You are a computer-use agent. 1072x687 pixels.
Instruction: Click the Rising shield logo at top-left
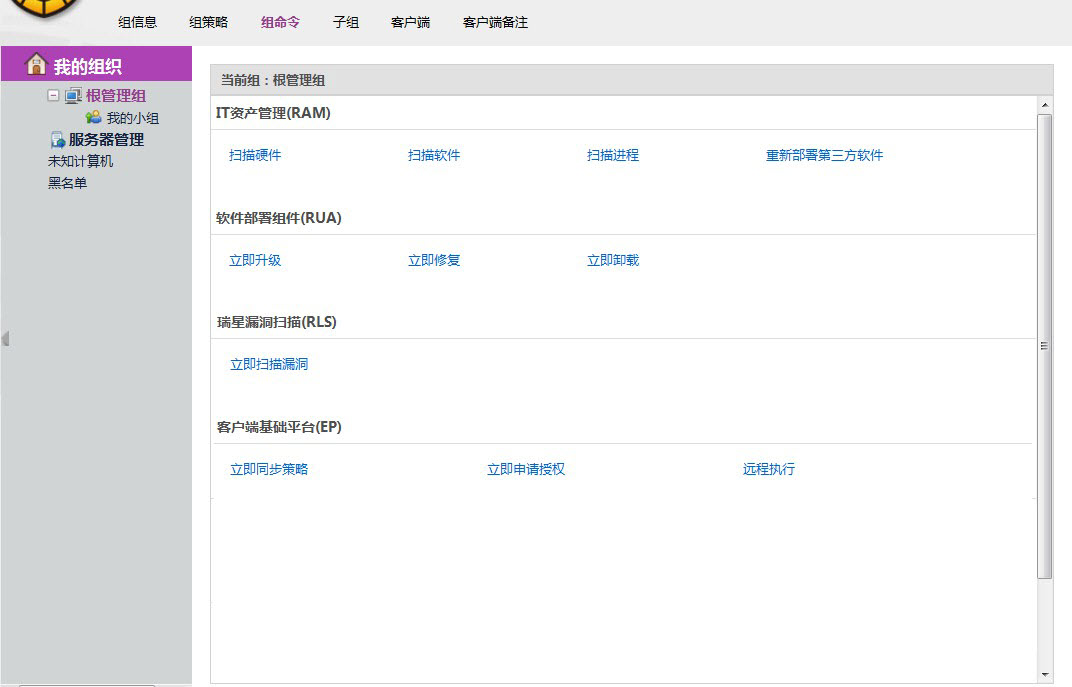click(x=42, y=8)
